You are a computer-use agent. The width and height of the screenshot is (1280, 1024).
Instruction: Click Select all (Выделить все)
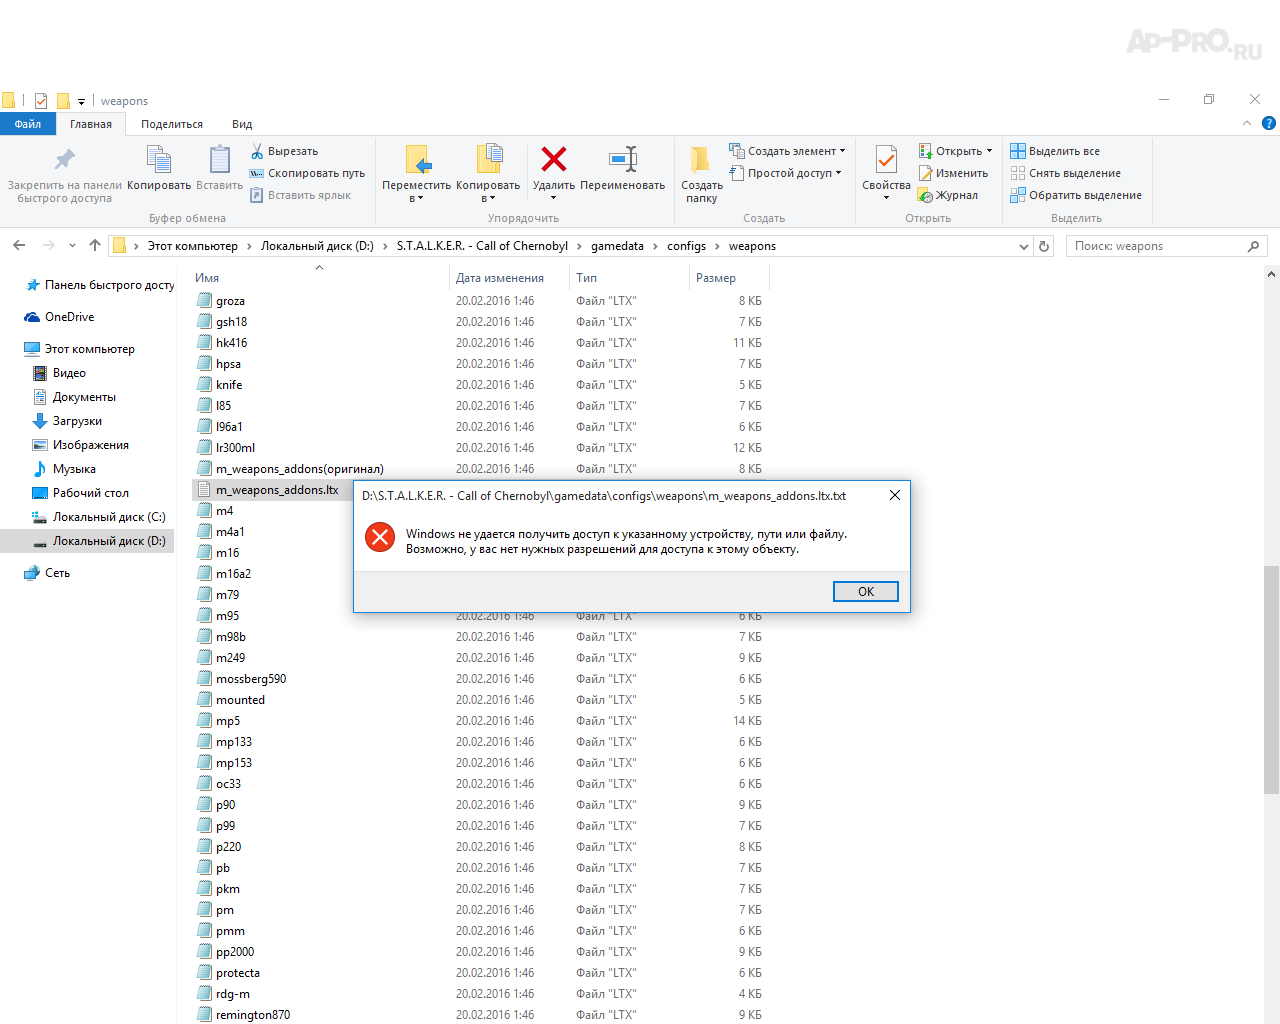tap(1063, 151)
